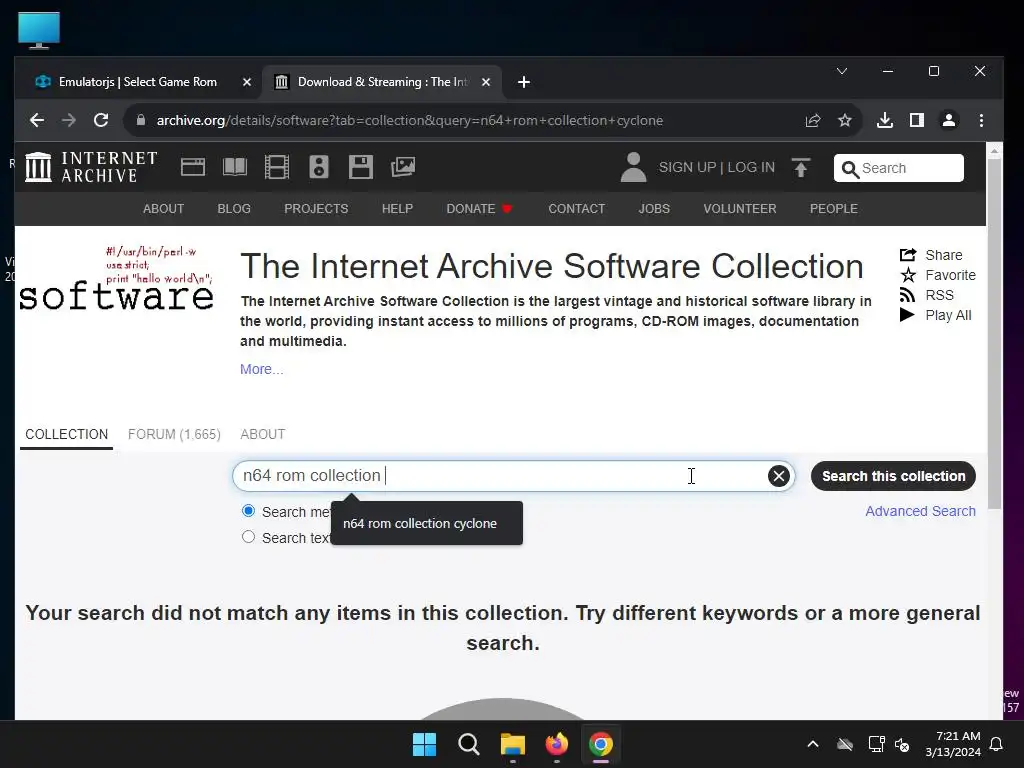Add collection to Favorite
Image resolution: width=1024 pixels, height=768 pixels.
(938, 275)
